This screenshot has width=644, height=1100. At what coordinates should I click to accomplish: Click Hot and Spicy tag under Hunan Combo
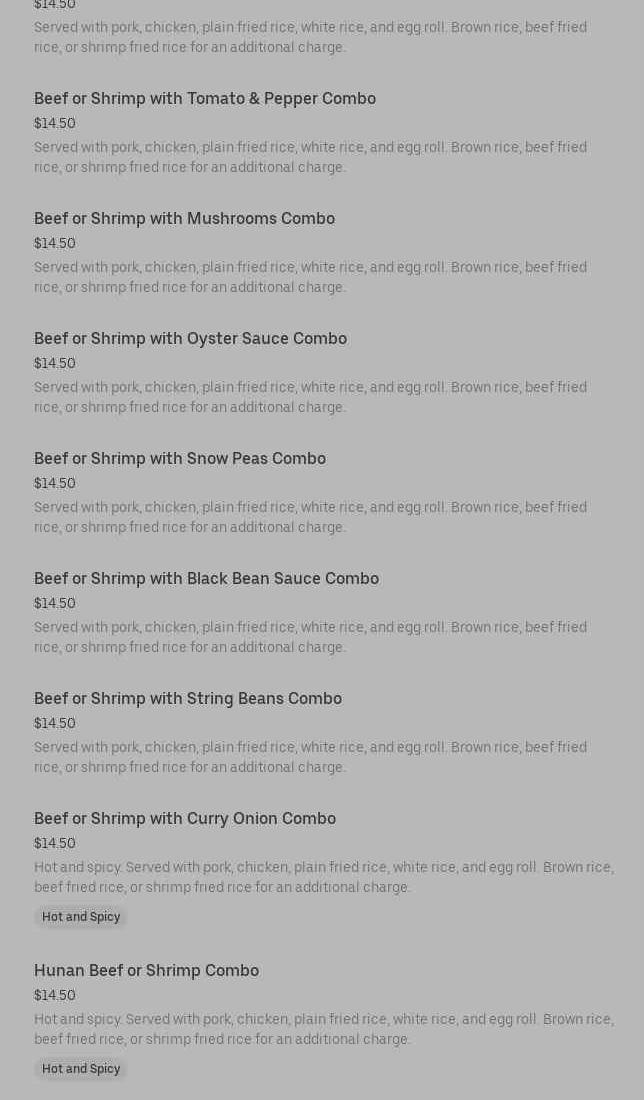[81, 1069]
